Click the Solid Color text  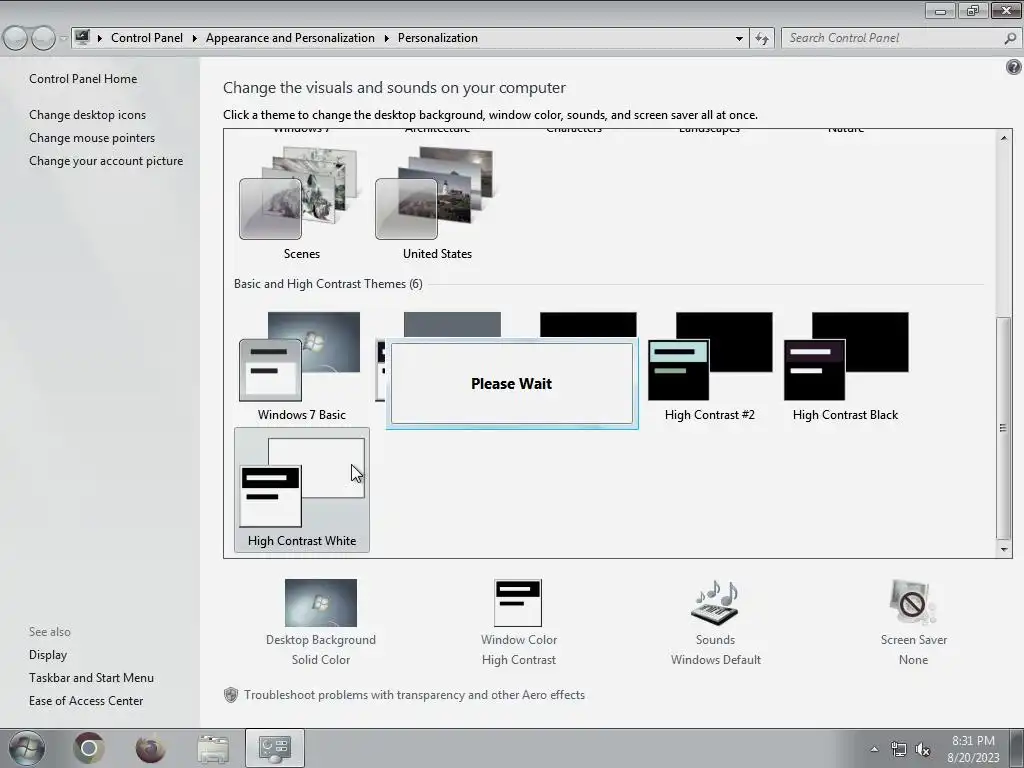pyautogui.click(x=321, y=660)
